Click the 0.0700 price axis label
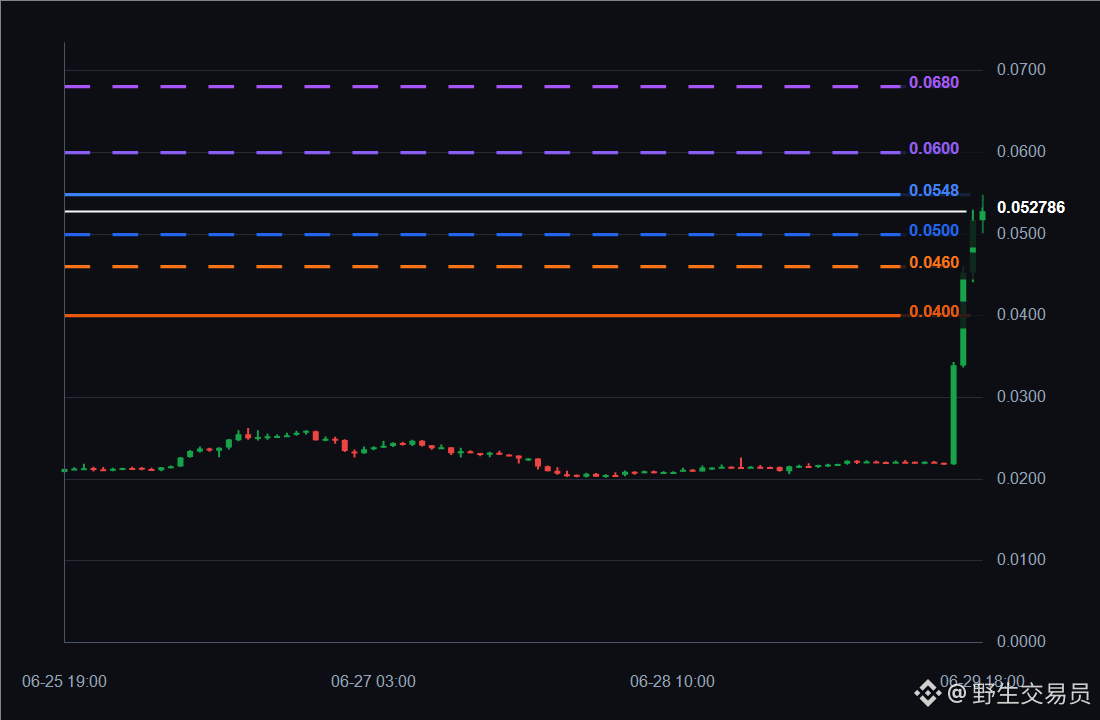This screenshot has height=720, width=1100. tap(1021, 69)
